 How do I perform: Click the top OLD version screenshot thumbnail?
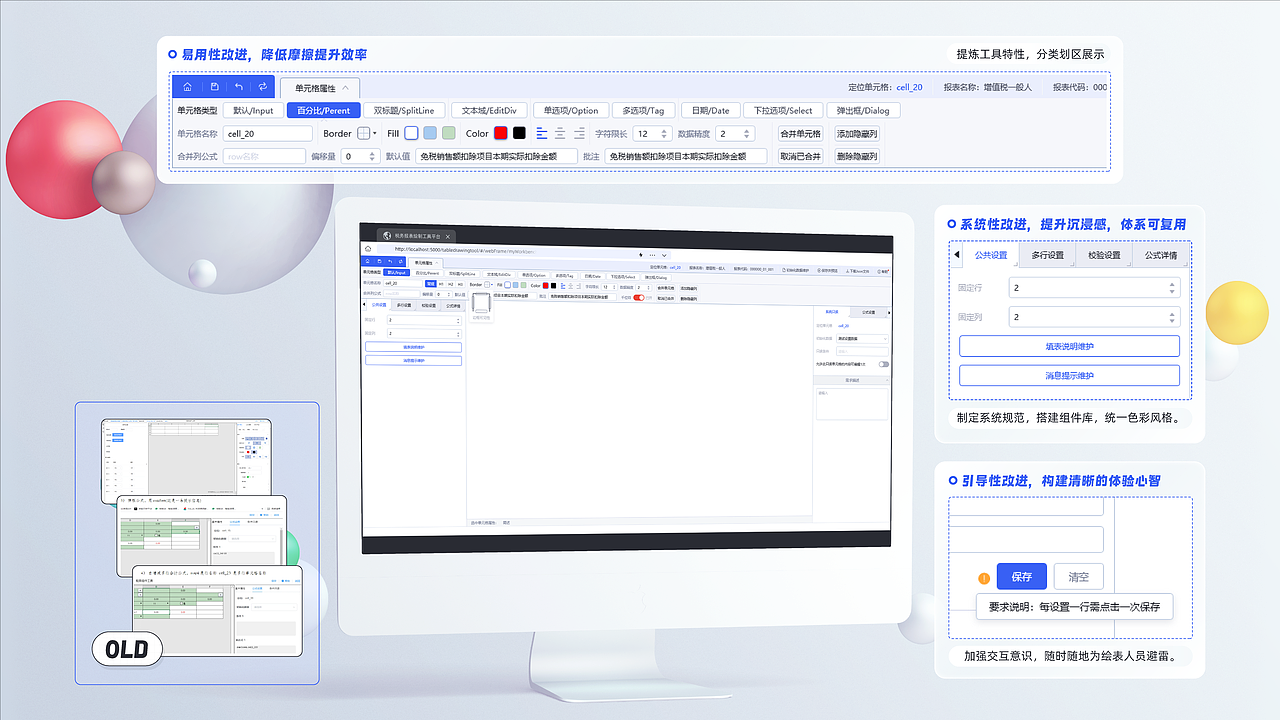tap(187, 461)
